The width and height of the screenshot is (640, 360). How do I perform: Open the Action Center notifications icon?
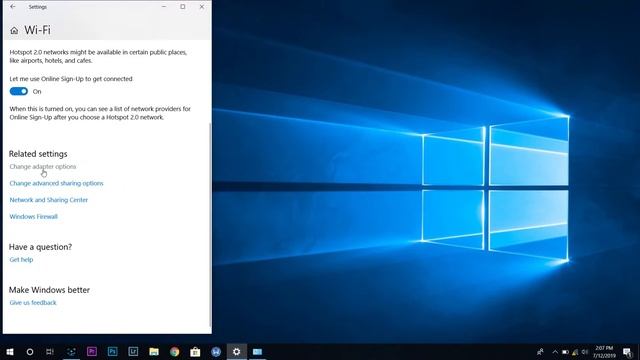pos(627,352)
